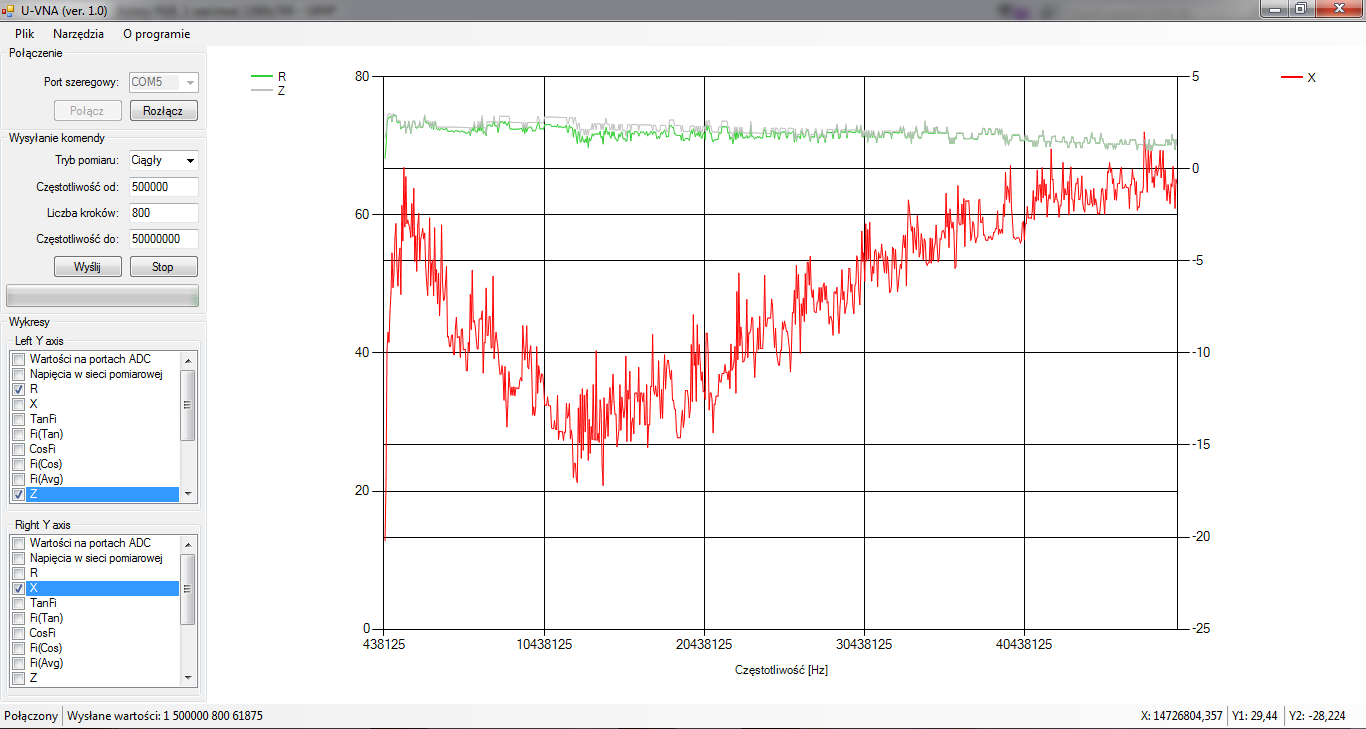Open the Plik menu

pos(25,33)
